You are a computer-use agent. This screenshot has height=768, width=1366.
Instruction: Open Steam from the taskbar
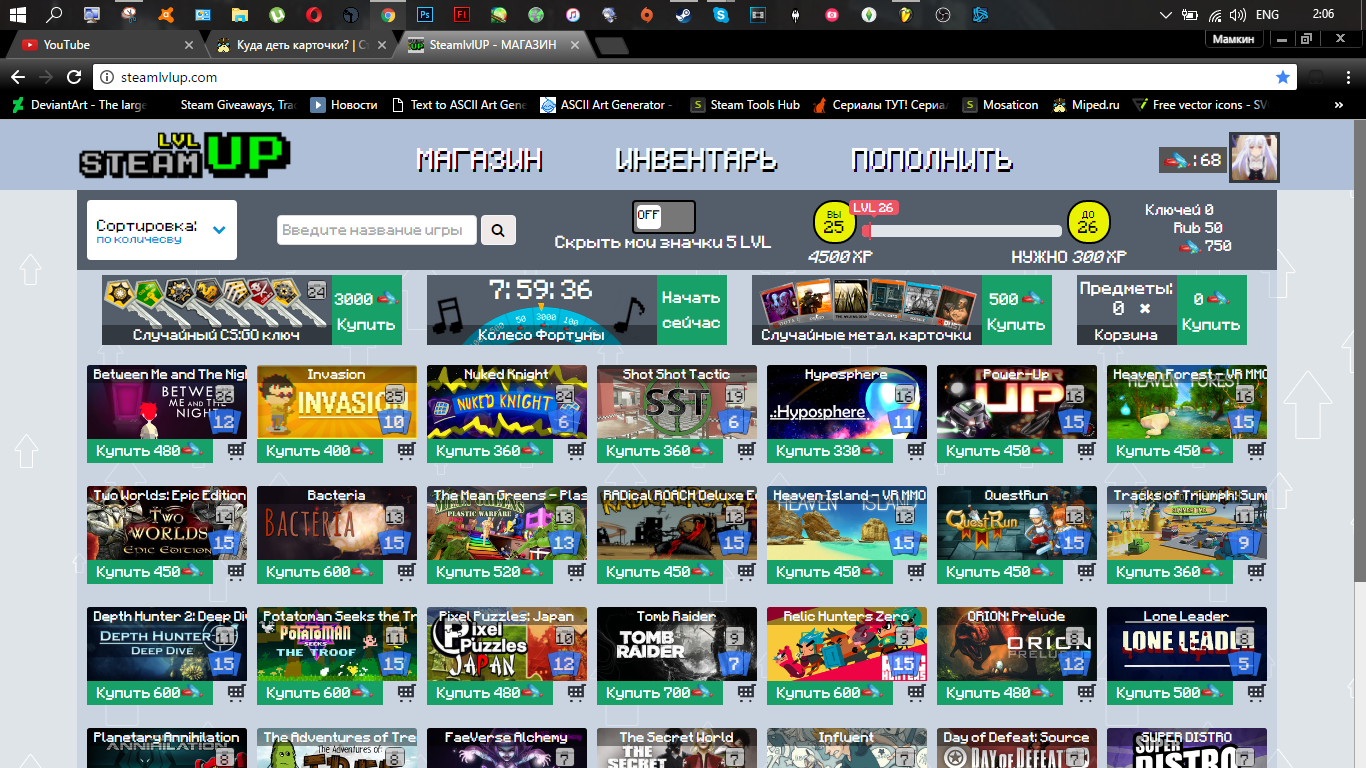click(683, 15)
